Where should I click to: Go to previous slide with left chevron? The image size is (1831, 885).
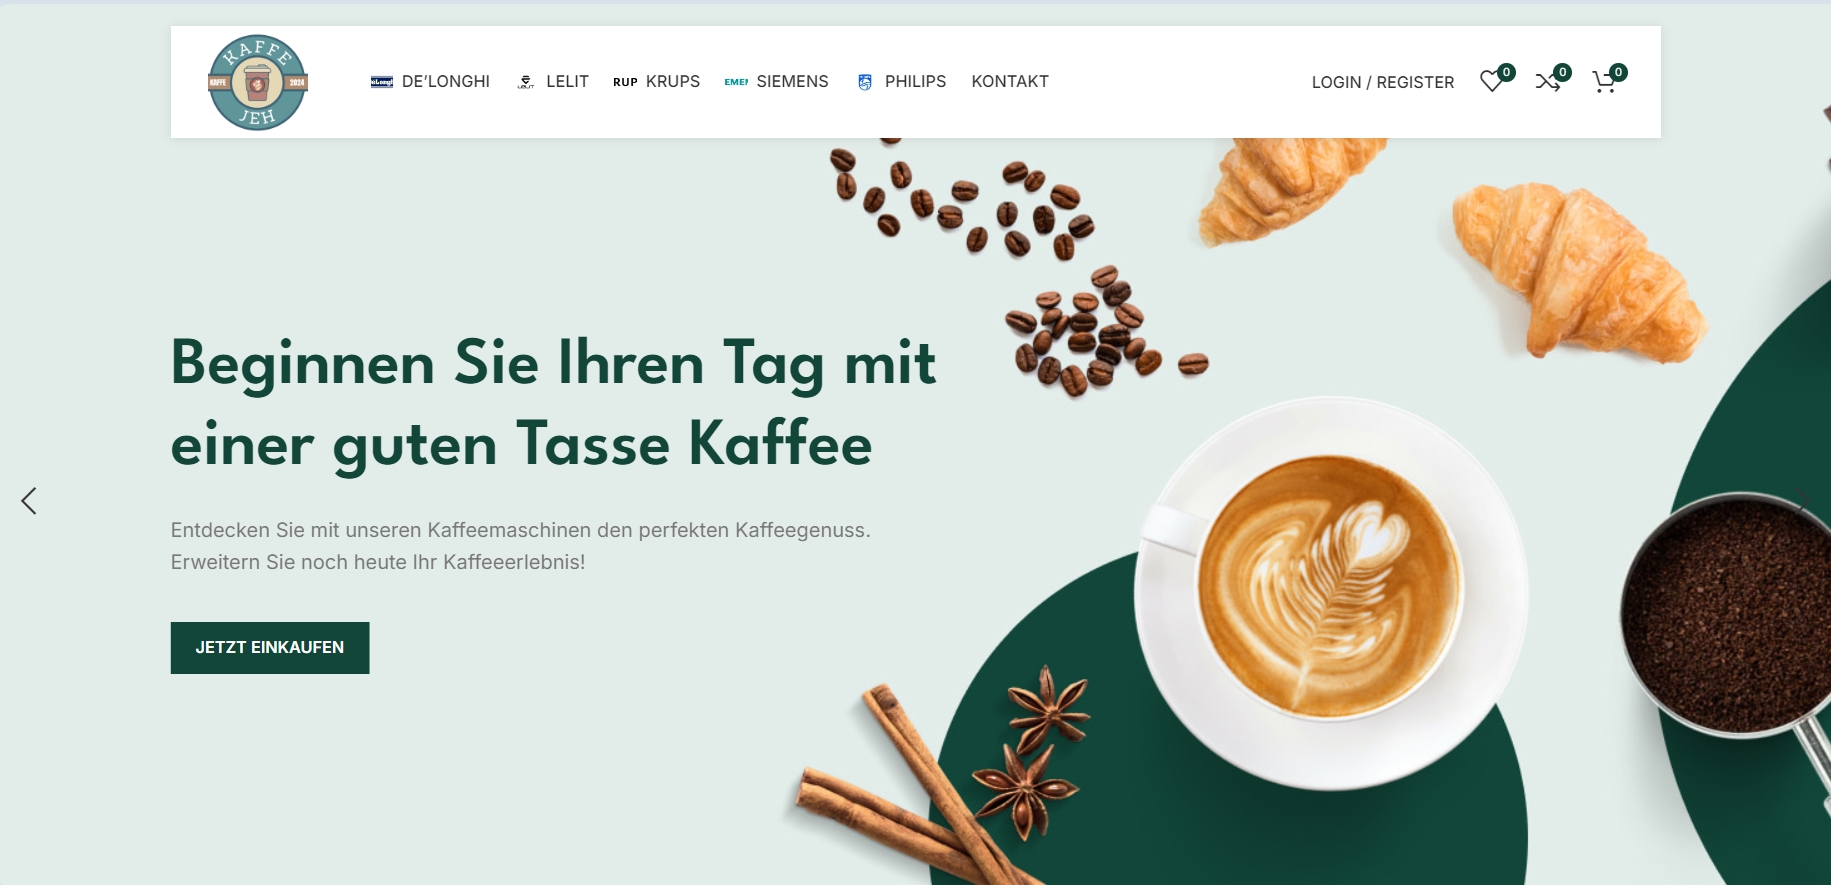[x=29, y=501]
